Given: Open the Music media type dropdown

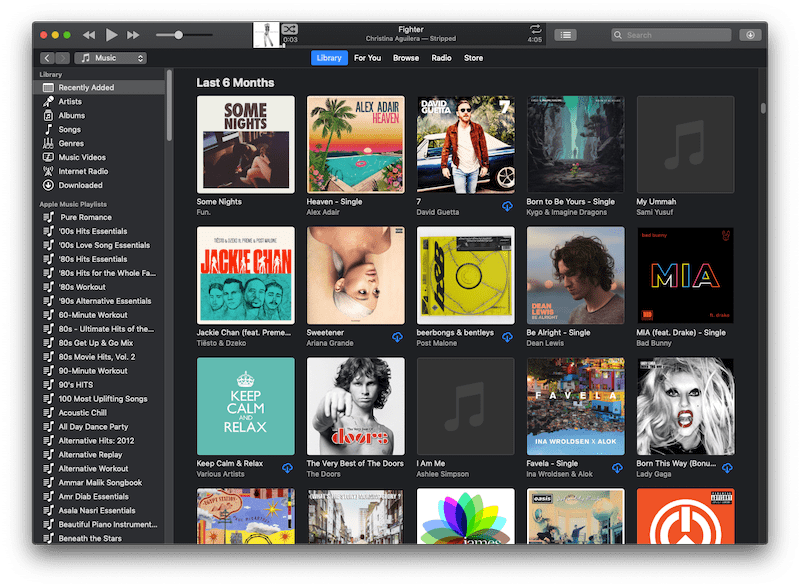Looking at the screenshot, I should [x=111, y=58].
